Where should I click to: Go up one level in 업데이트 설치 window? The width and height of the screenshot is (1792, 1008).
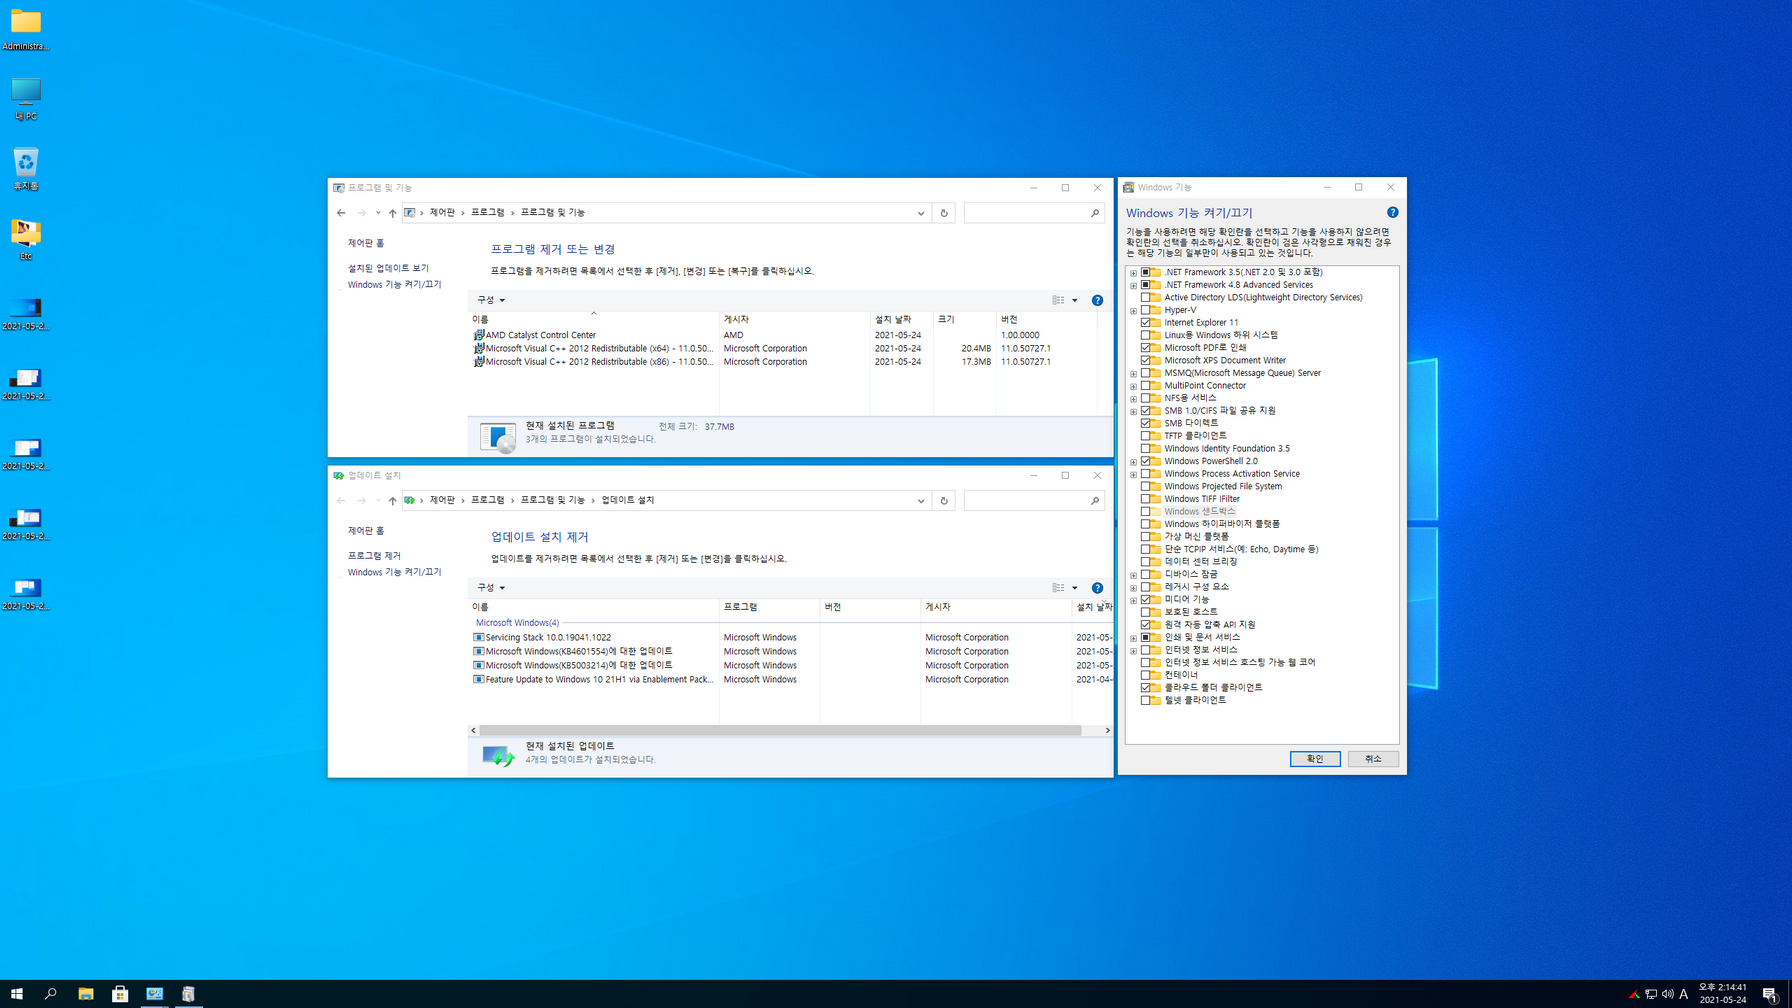392,501
